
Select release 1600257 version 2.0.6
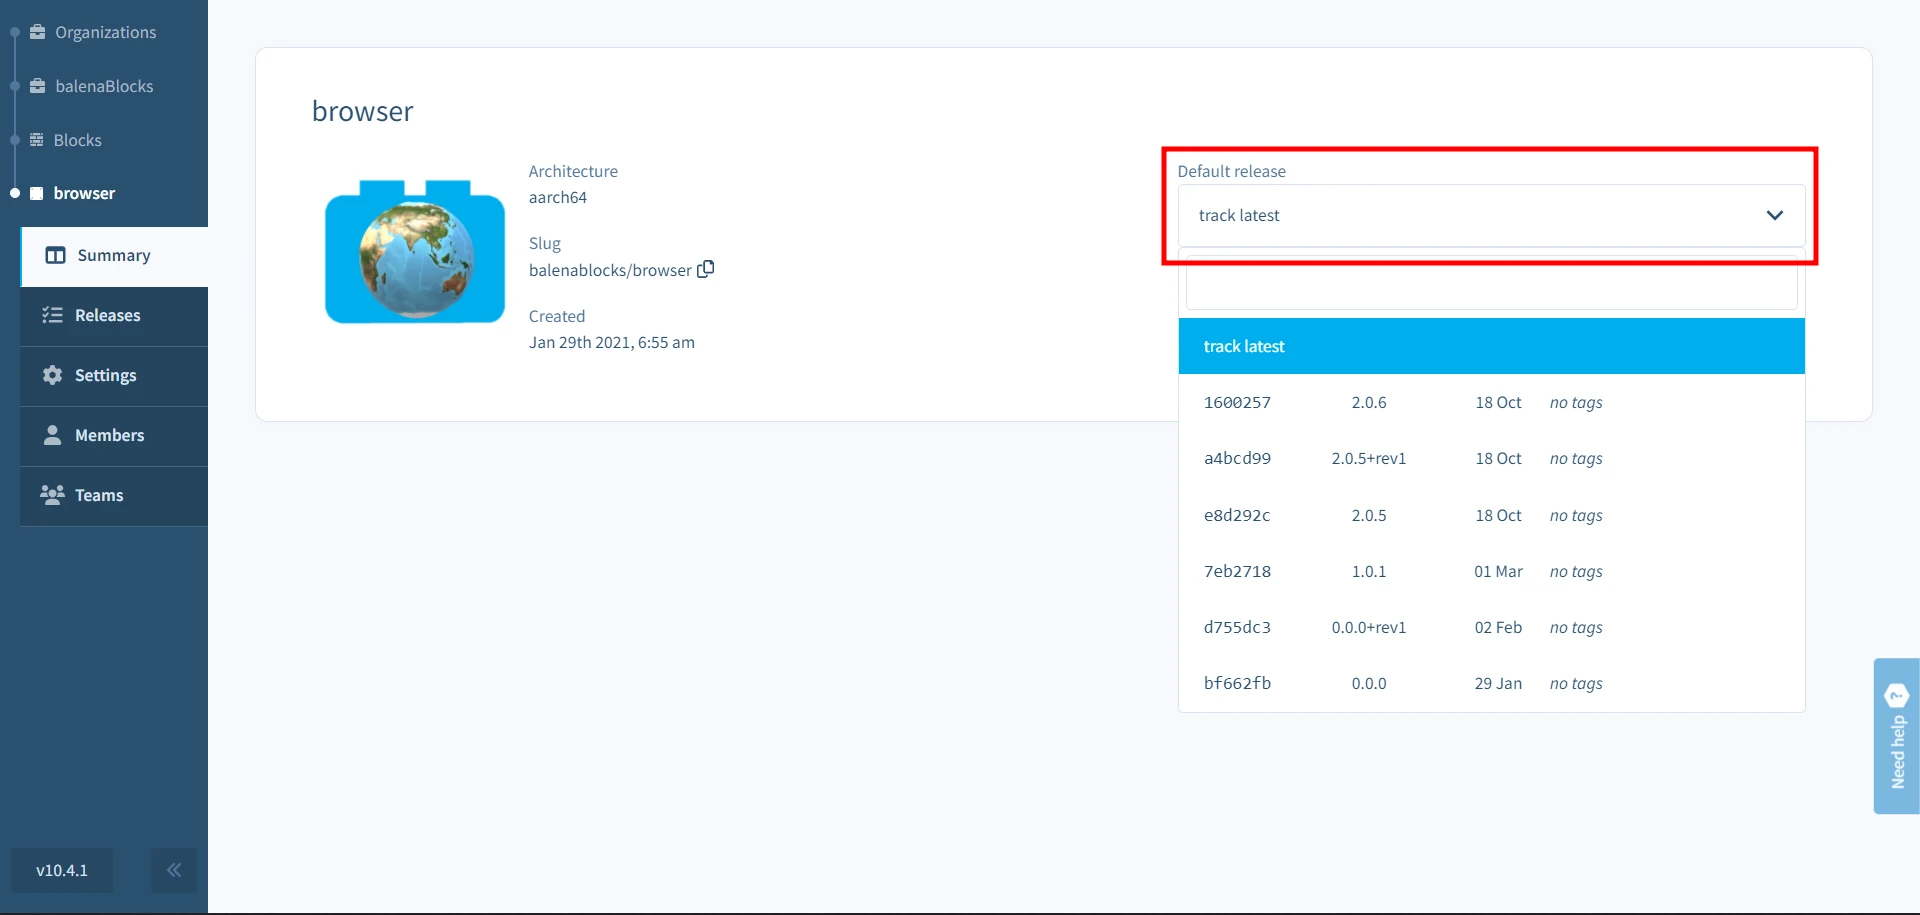pyautogui.click(x=1490, y=403)
